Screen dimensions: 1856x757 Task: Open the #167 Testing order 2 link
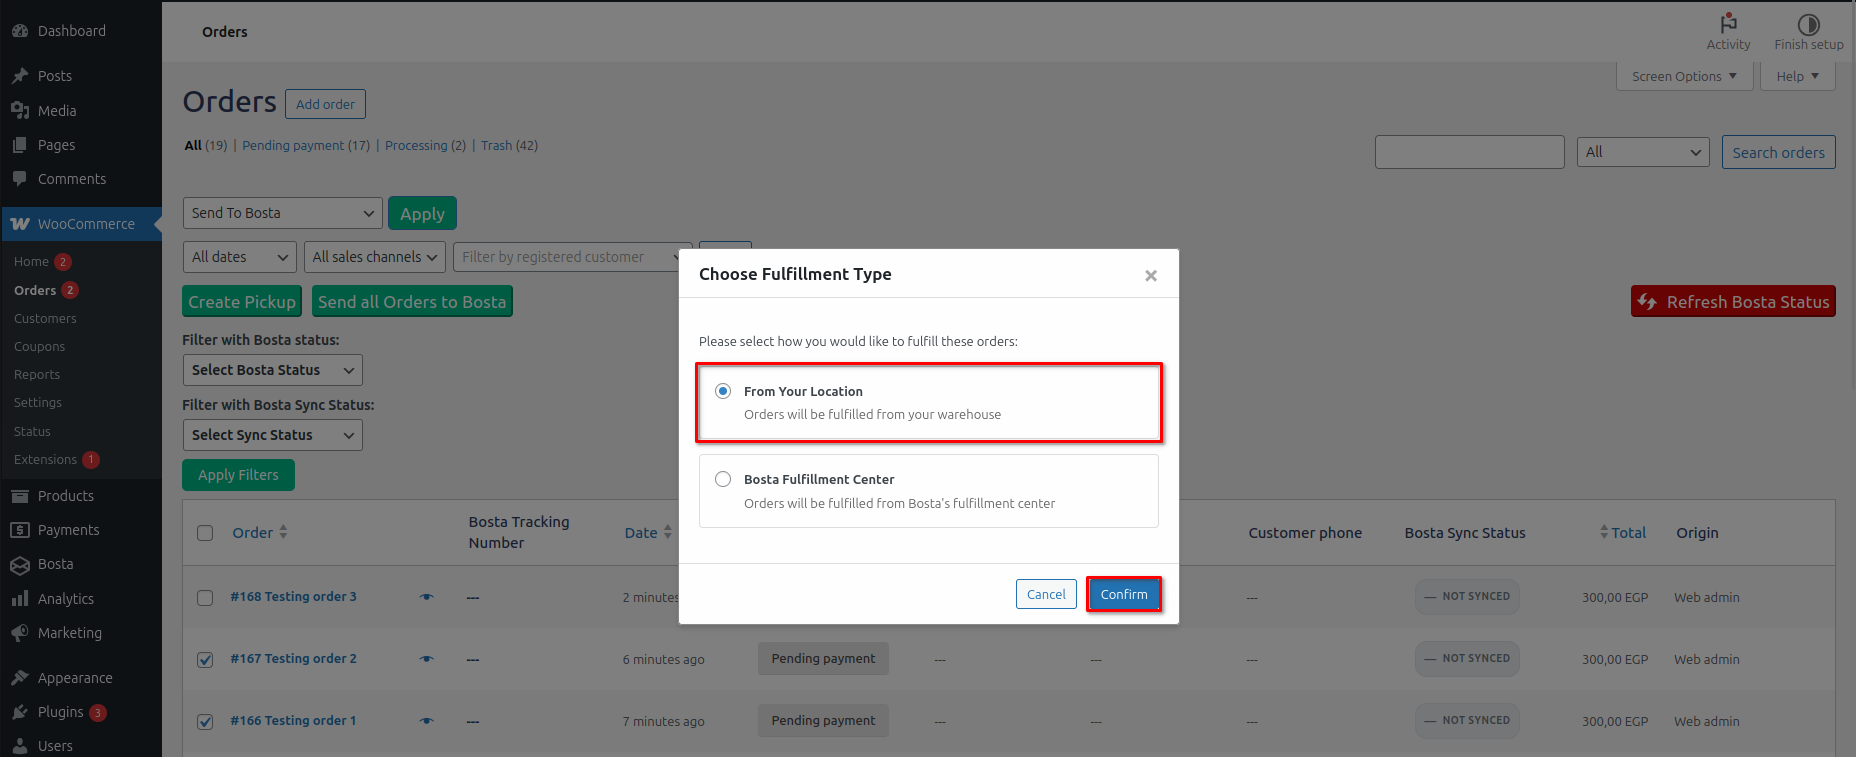pyautogui.click(x=293, y=659)
